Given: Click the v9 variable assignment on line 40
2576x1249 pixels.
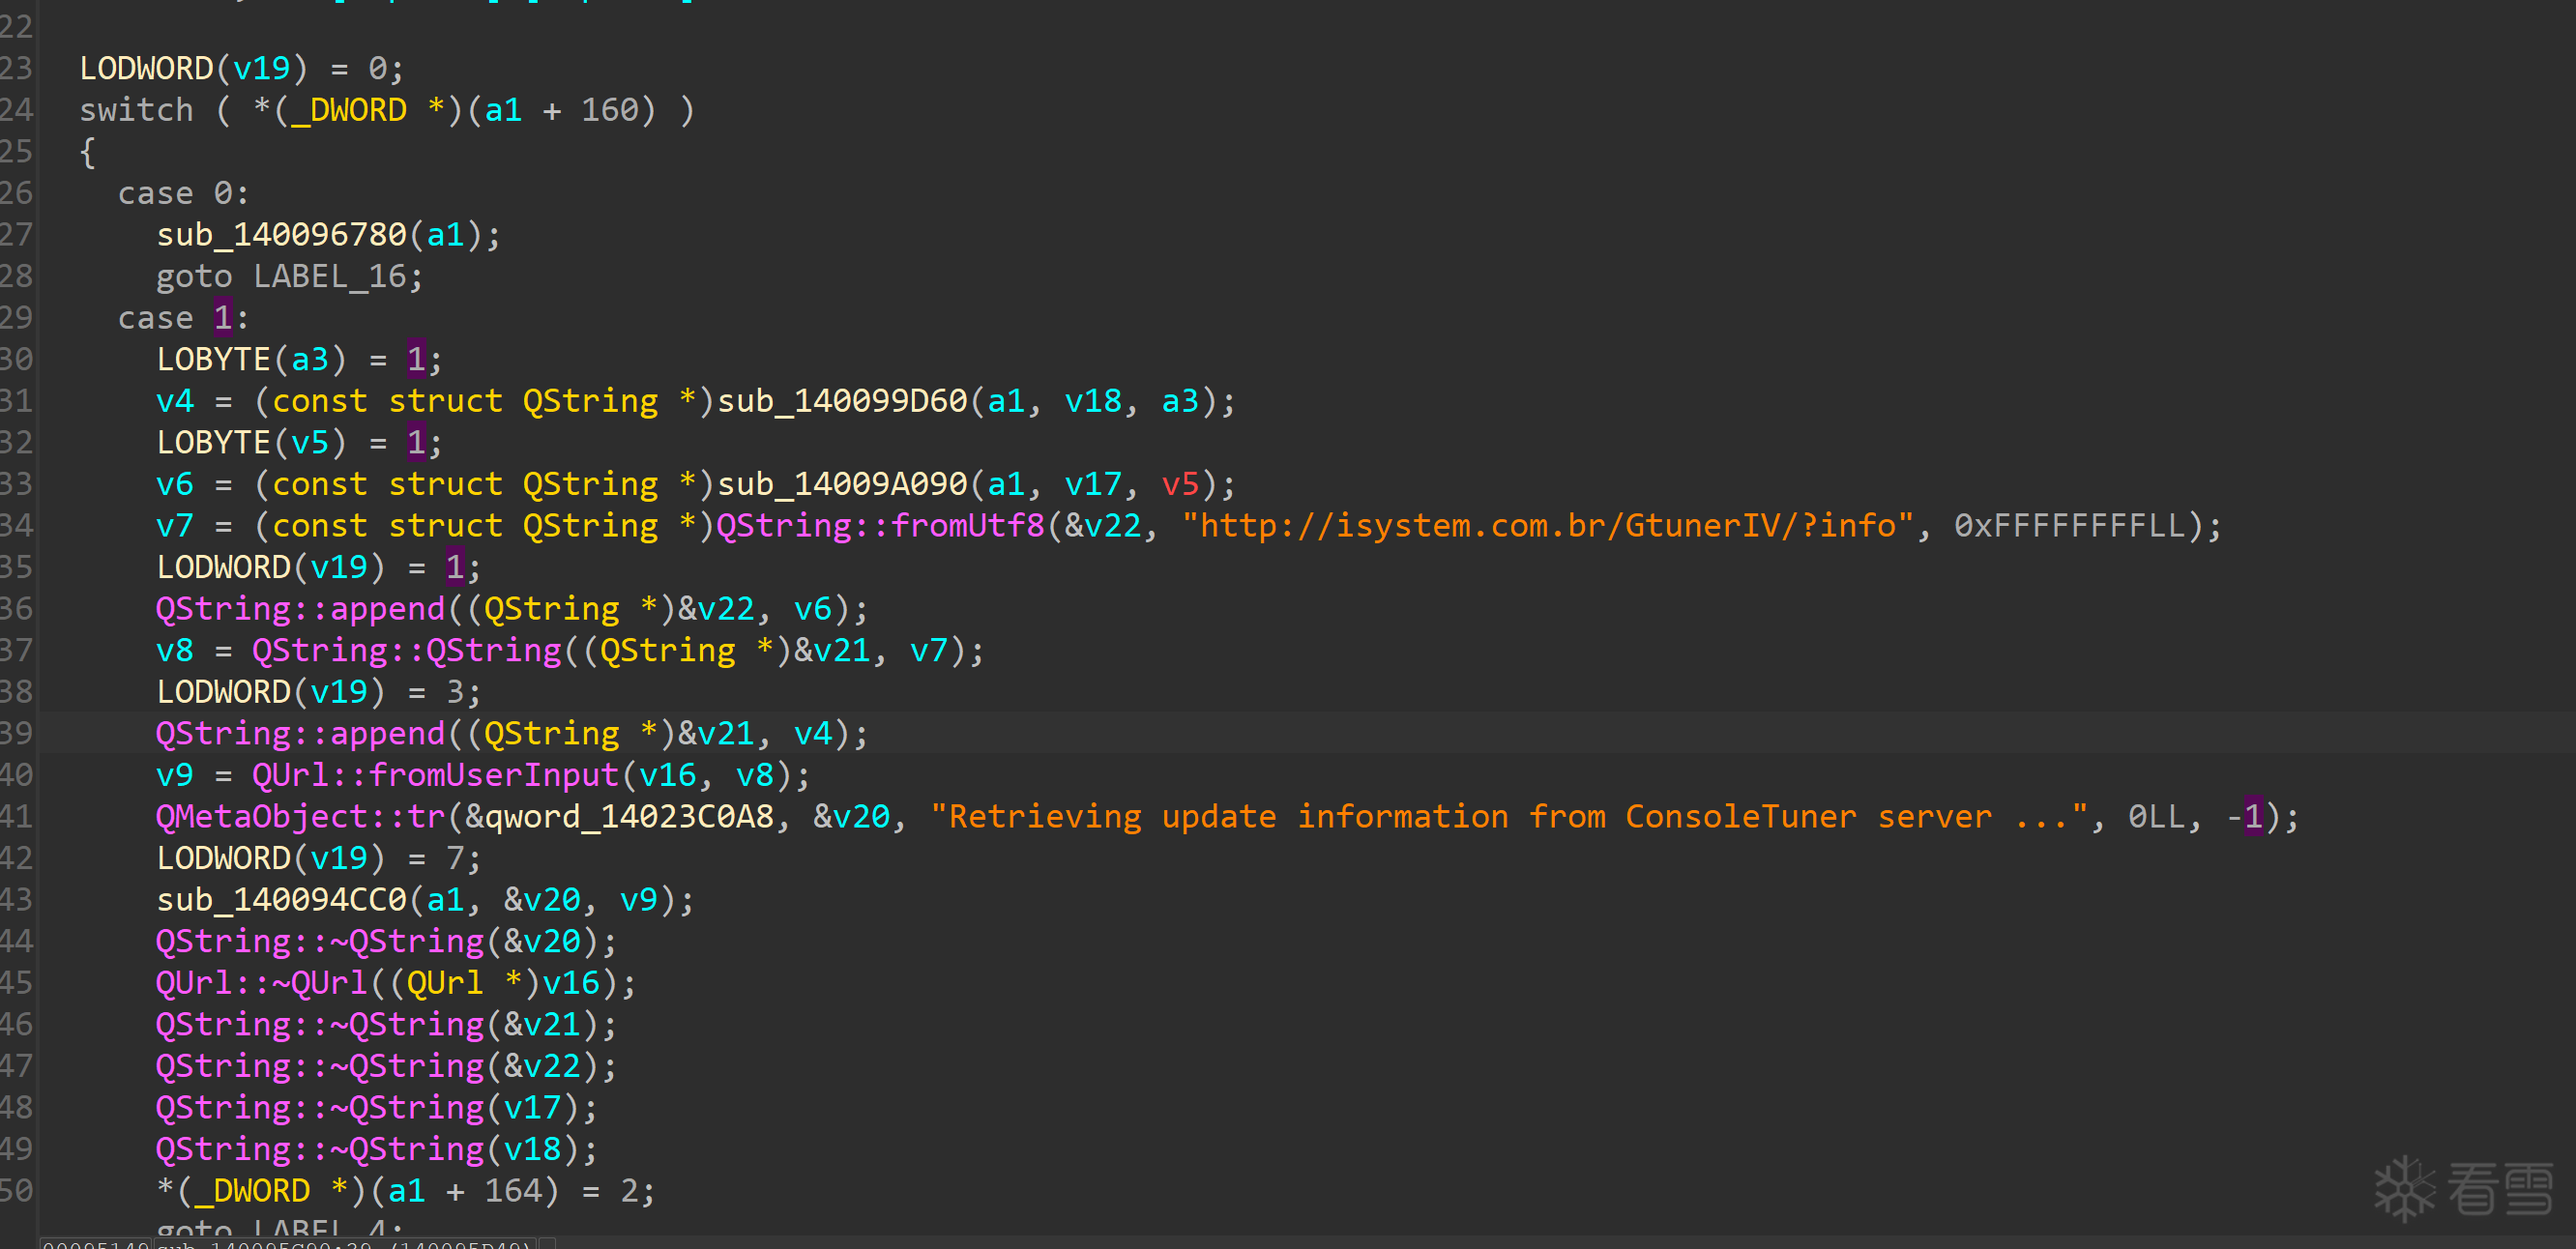Looking at the screenshot, I should click(x=174, y=775).
